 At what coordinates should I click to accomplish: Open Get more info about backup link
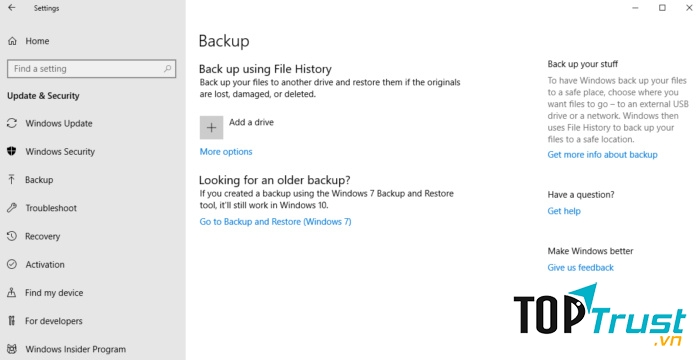pyautogui.click(x=602, y=155)
